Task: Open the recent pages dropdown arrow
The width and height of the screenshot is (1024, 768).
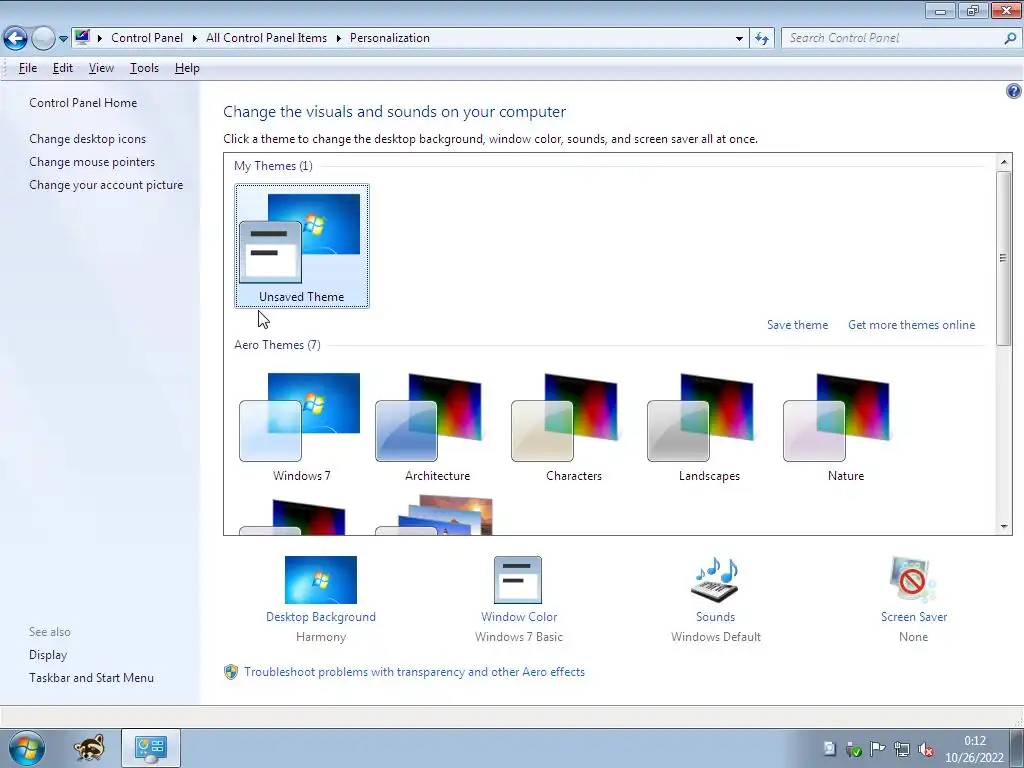Action: [x=63, y=39]
